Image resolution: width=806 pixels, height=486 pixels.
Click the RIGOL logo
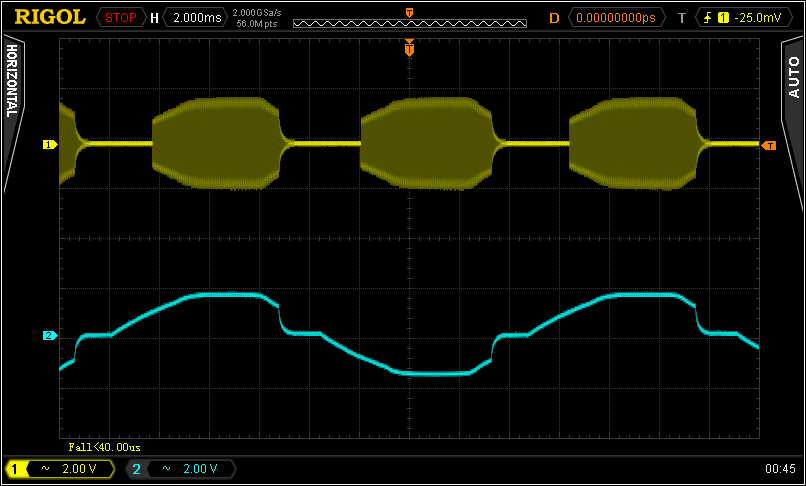(50, 17)
